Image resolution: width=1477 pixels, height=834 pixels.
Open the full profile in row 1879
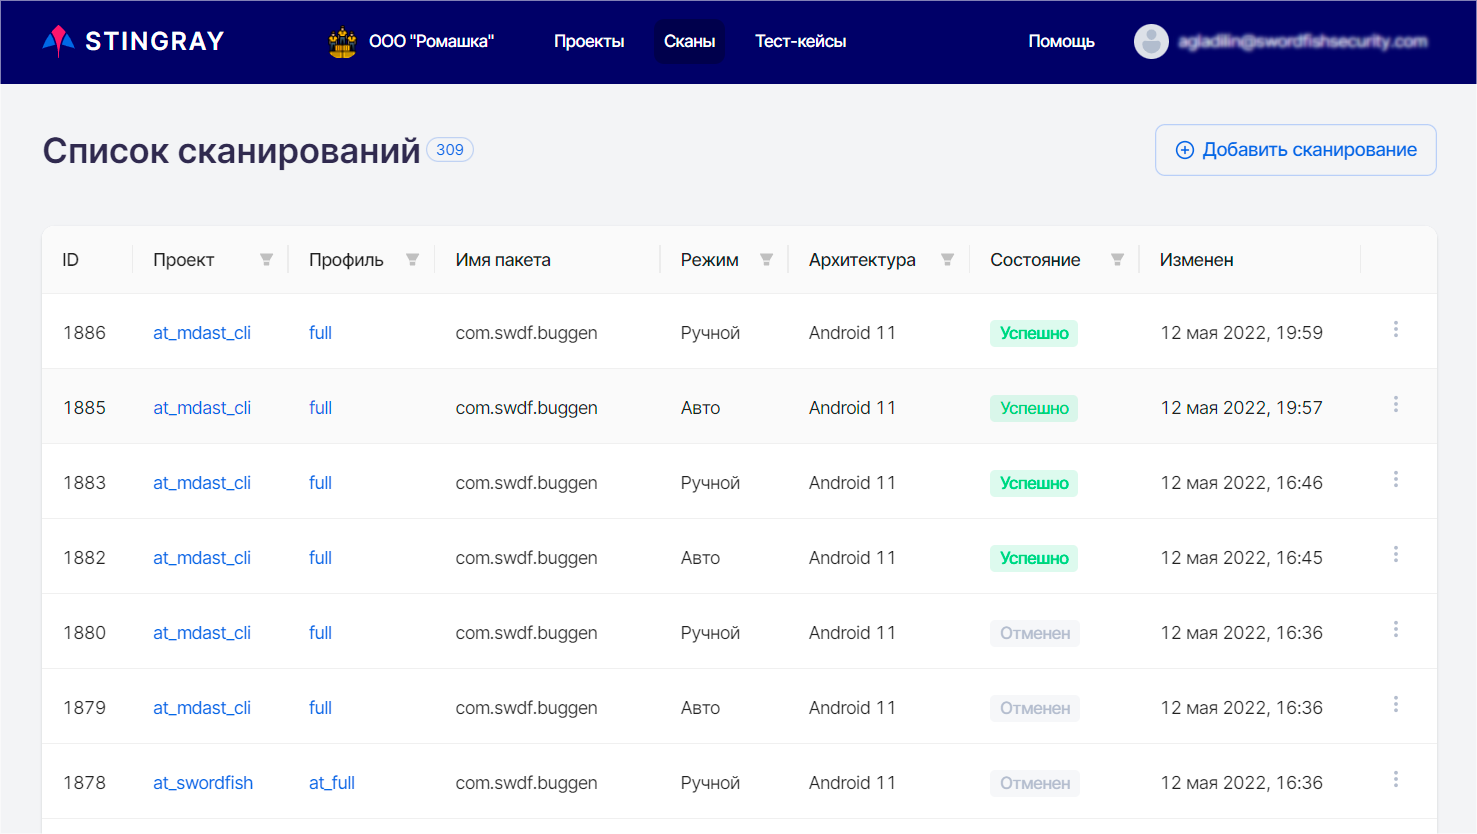coord(320,708)
